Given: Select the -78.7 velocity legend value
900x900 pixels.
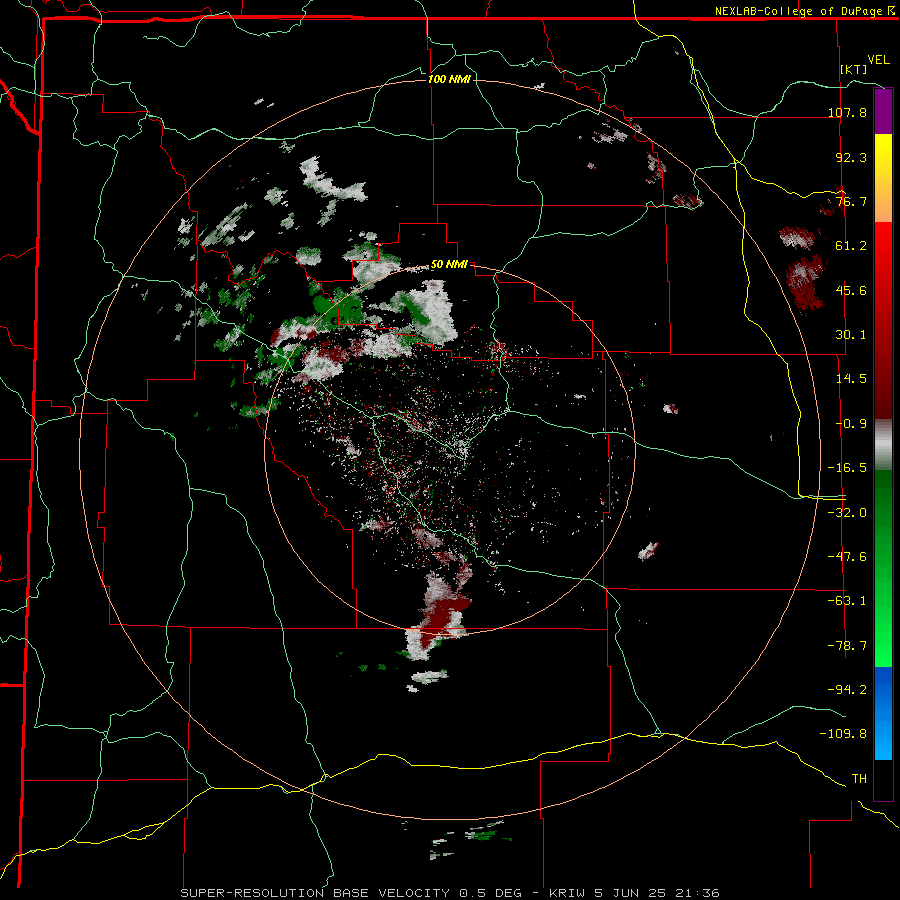Looking at the screenshot, I should pyautogui.click(x=847, y=646).
